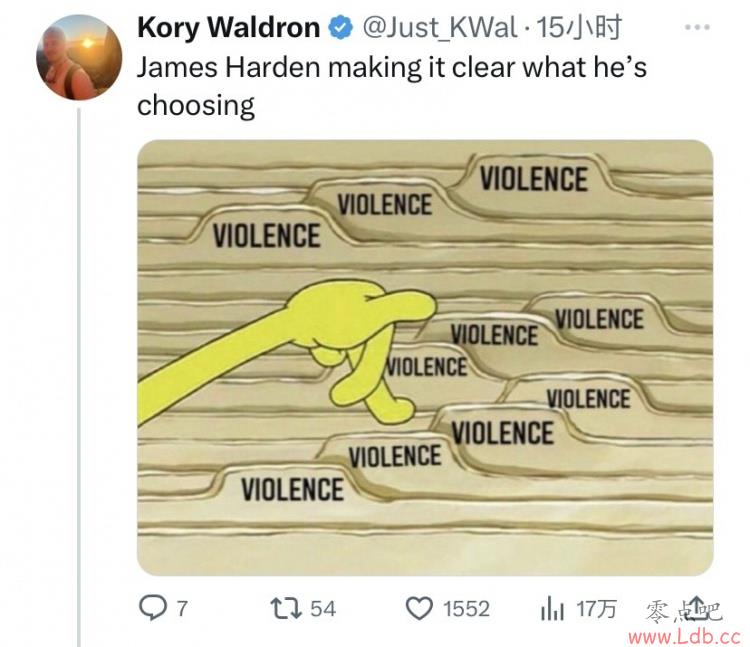Viewport: 750px width, 647px height.
Task: Like the tweet with heart icon
Action: 419,609
